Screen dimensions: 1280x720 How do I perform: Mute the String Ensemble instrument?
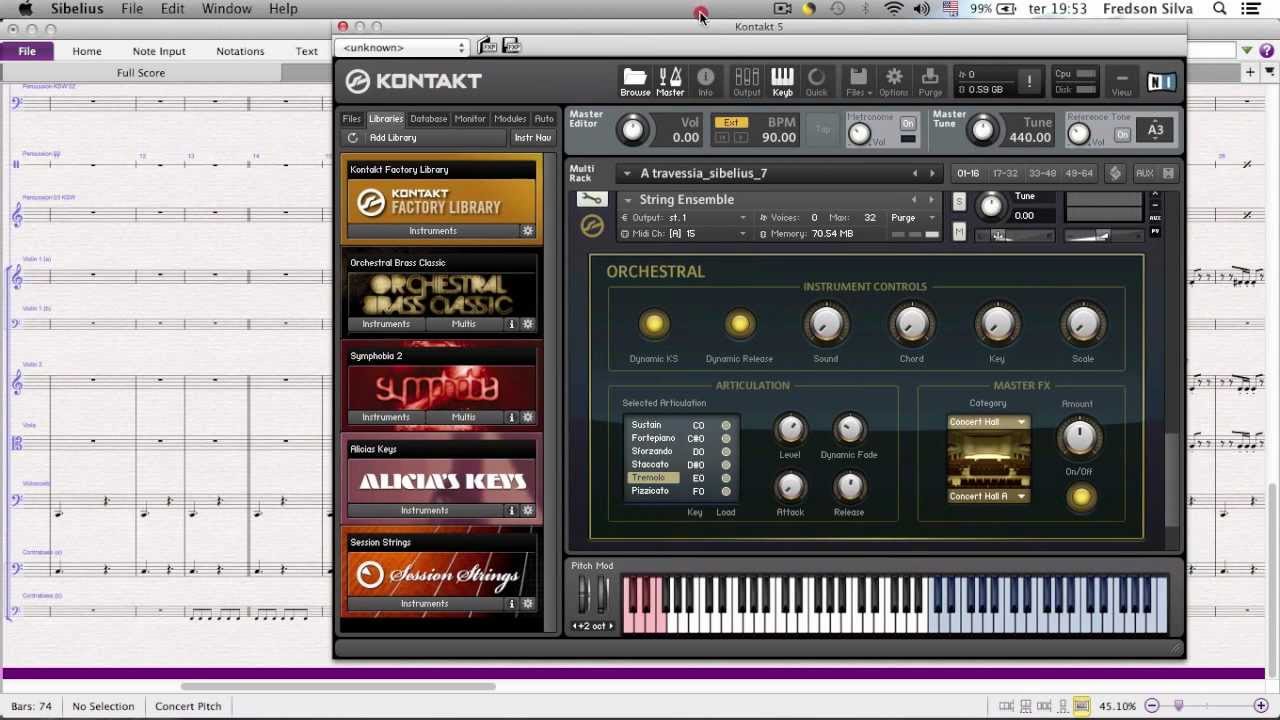tap(959, 233)
